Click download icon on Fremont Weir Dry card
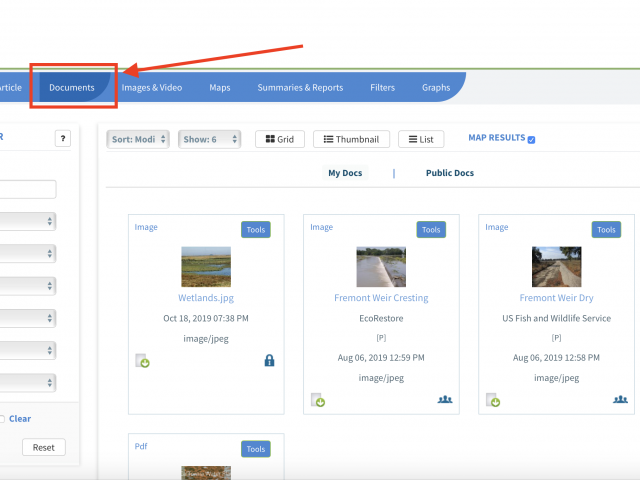Screen dimensions: 640x480 pyautogui.click(x=493, y=400)
